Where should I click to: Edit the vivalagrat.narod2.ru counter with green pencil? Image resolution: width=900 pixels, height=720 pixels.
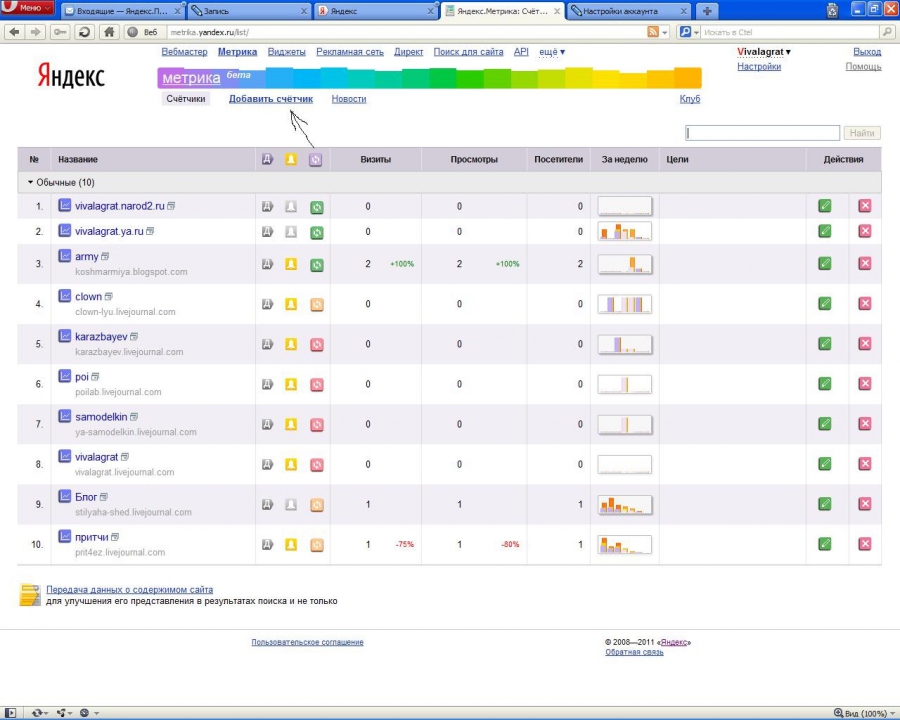pos(825,206)
